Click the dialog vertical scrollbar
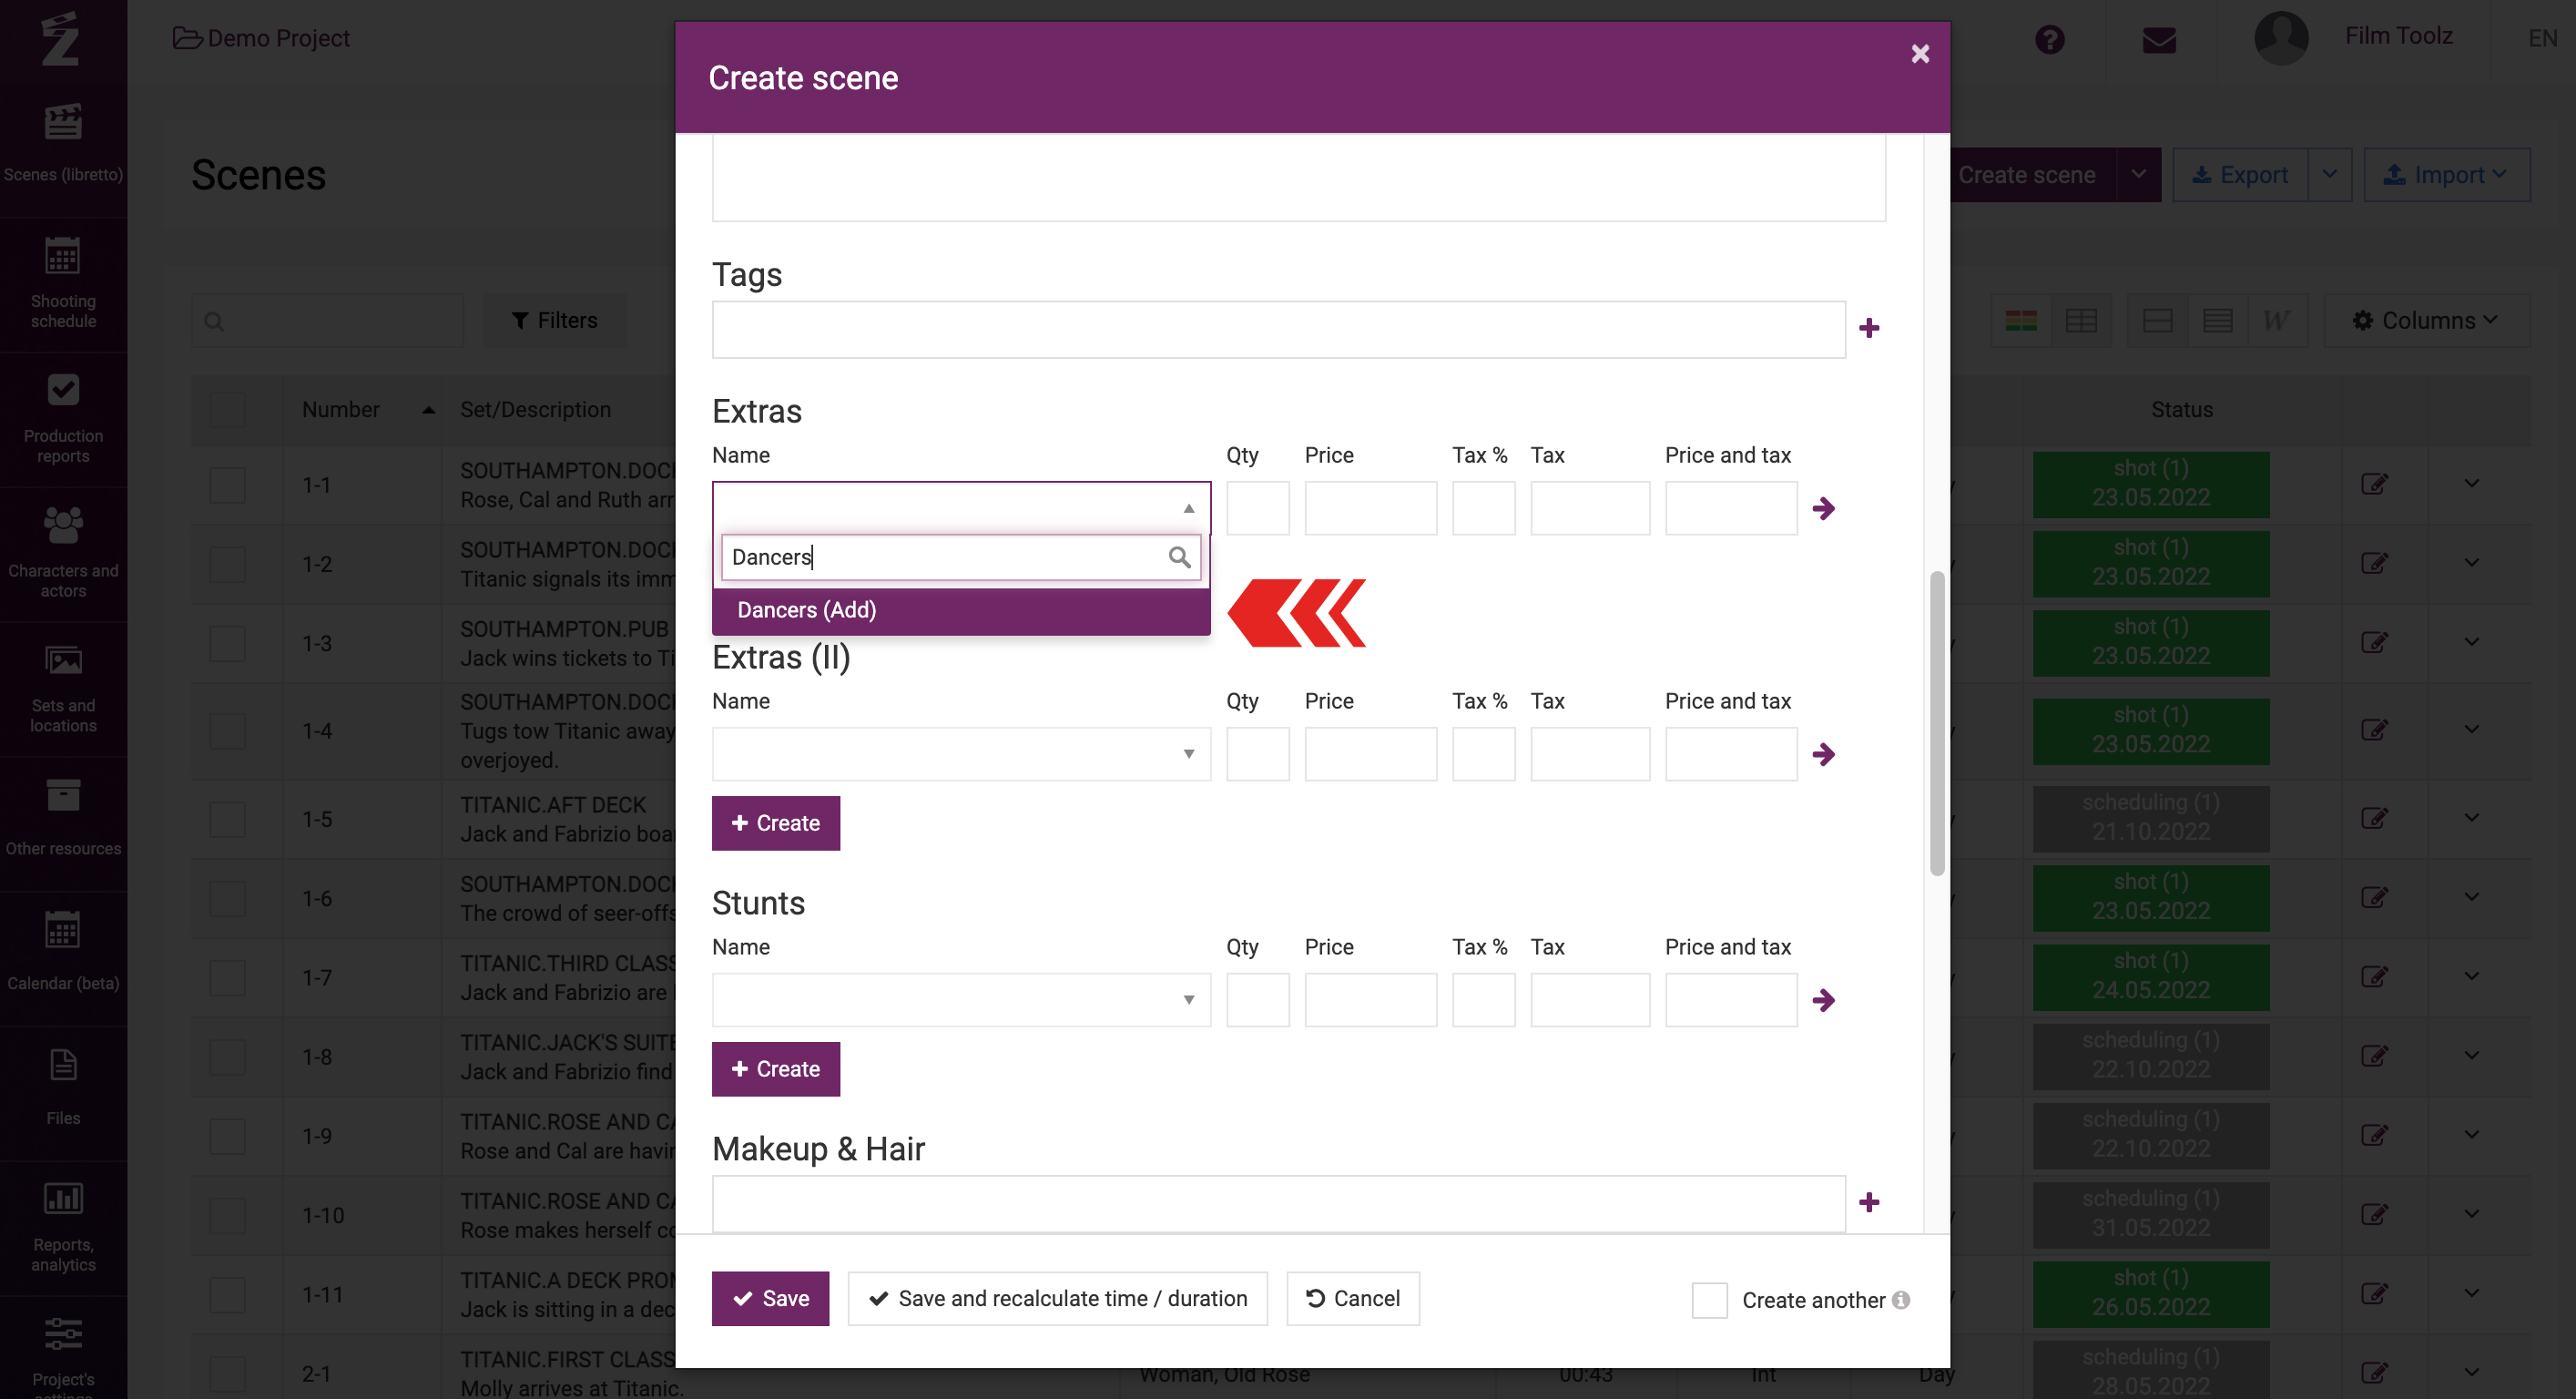Viewport: 2576px width, 1399px height. pos(1937,723)
